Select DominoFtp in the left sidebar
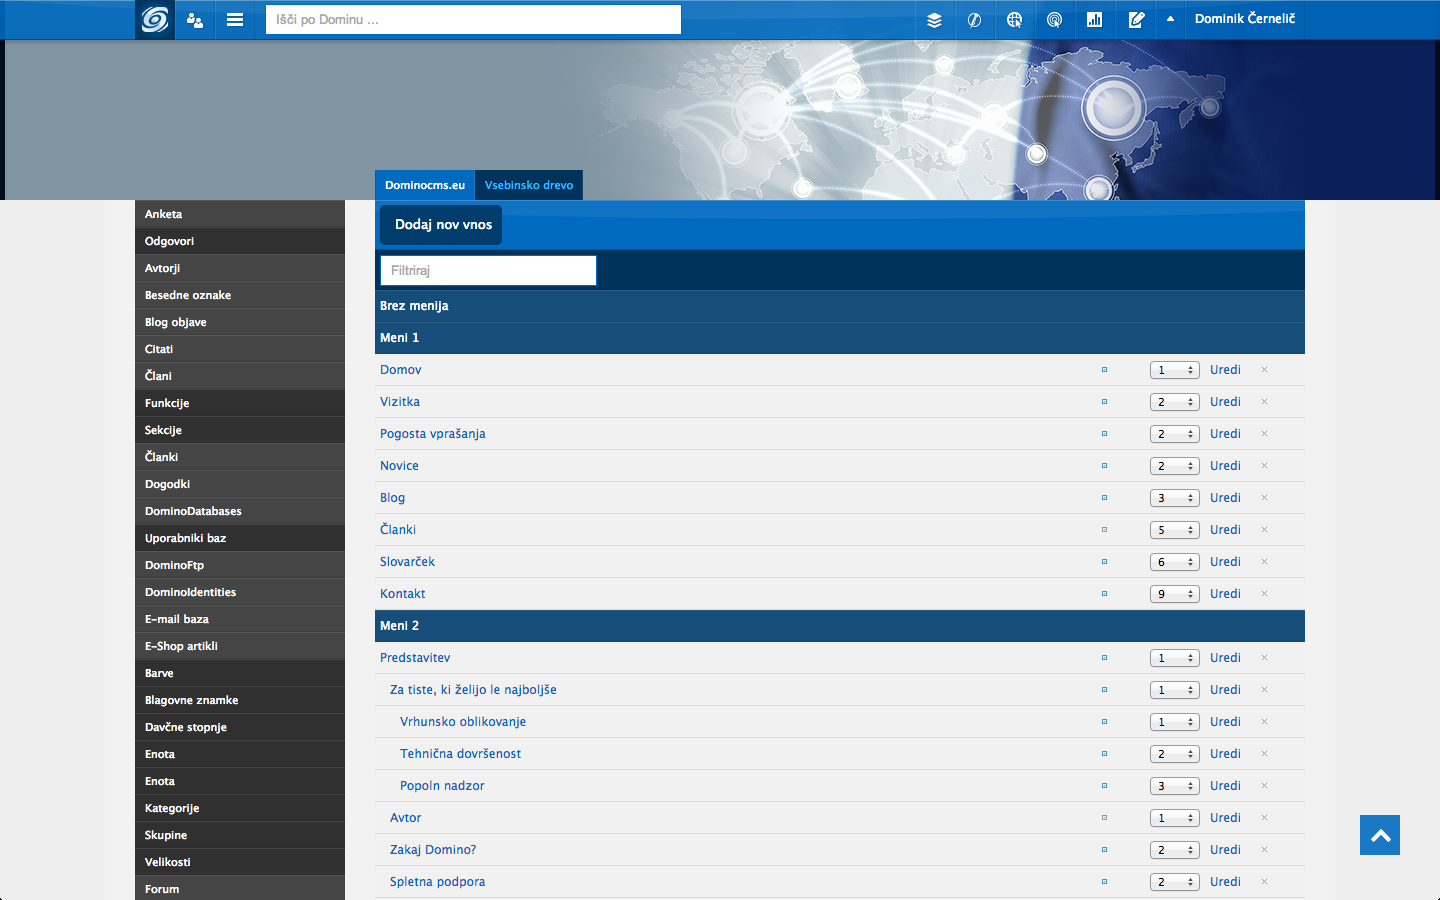Viewport: 1440px width, 900px height. 174,565
